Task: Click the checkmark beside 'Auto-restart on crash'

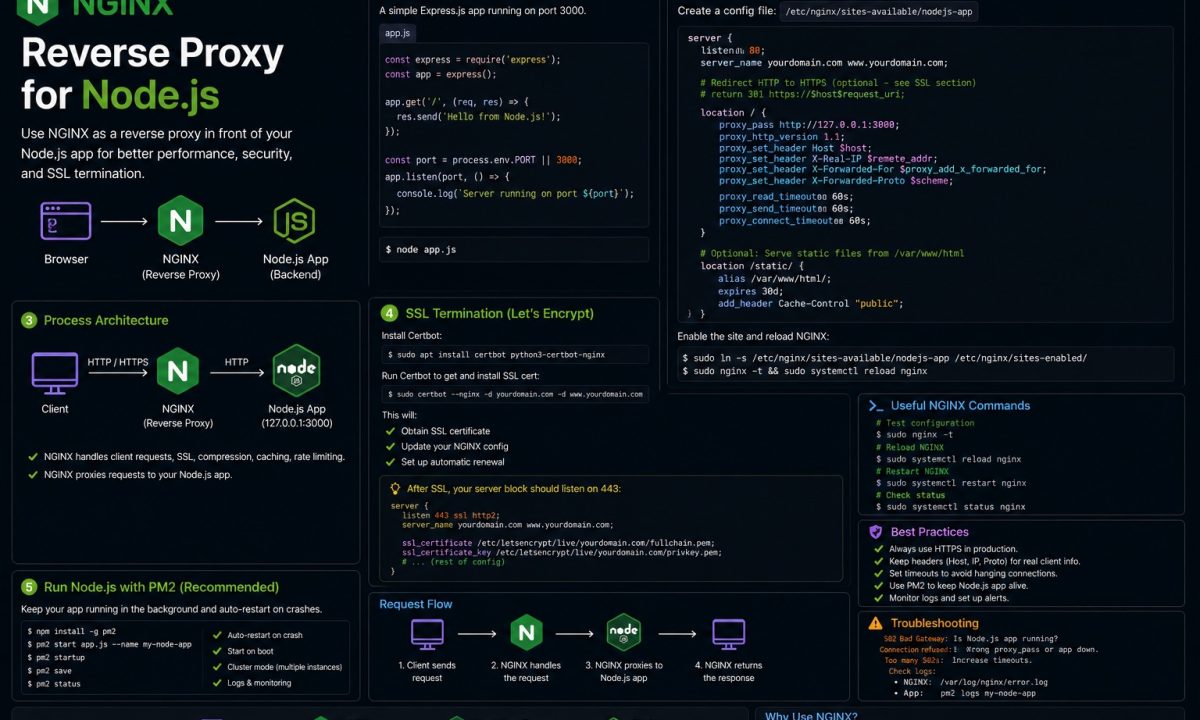Action: click(217, 635)
